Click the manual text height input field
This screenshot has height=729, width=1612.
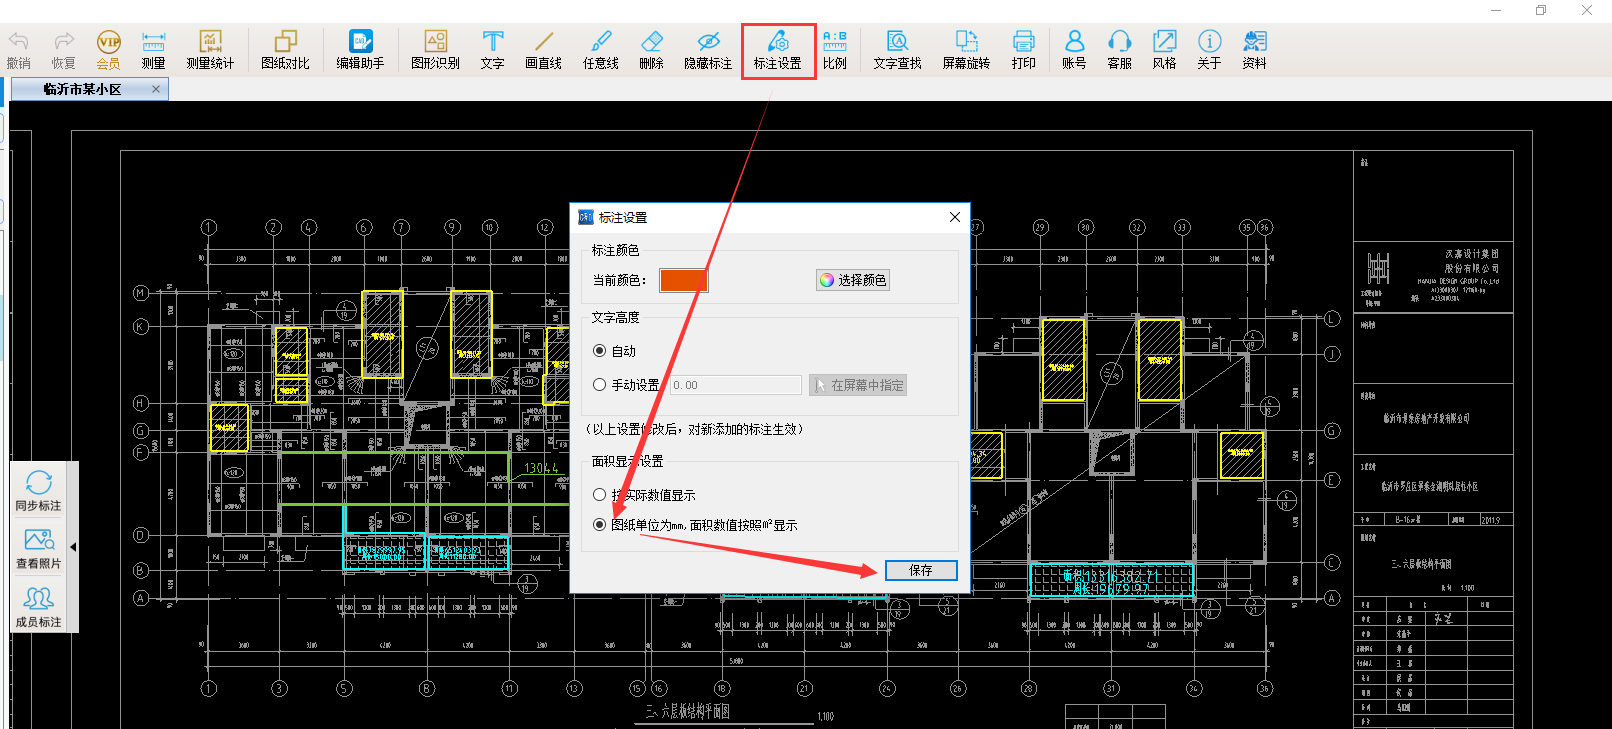pyautogui.click(x=736, y=385)
